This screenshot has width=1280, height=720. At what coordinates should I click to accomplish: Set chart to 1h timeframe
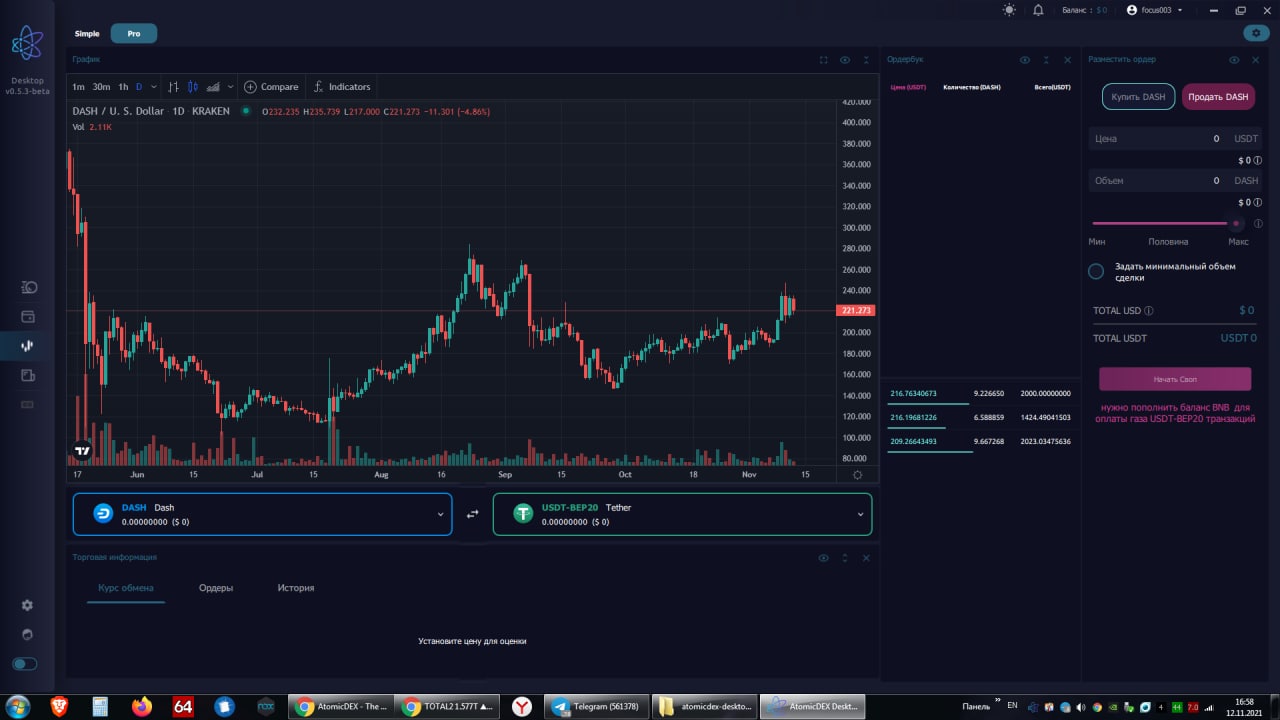click(x=123, y=87)
